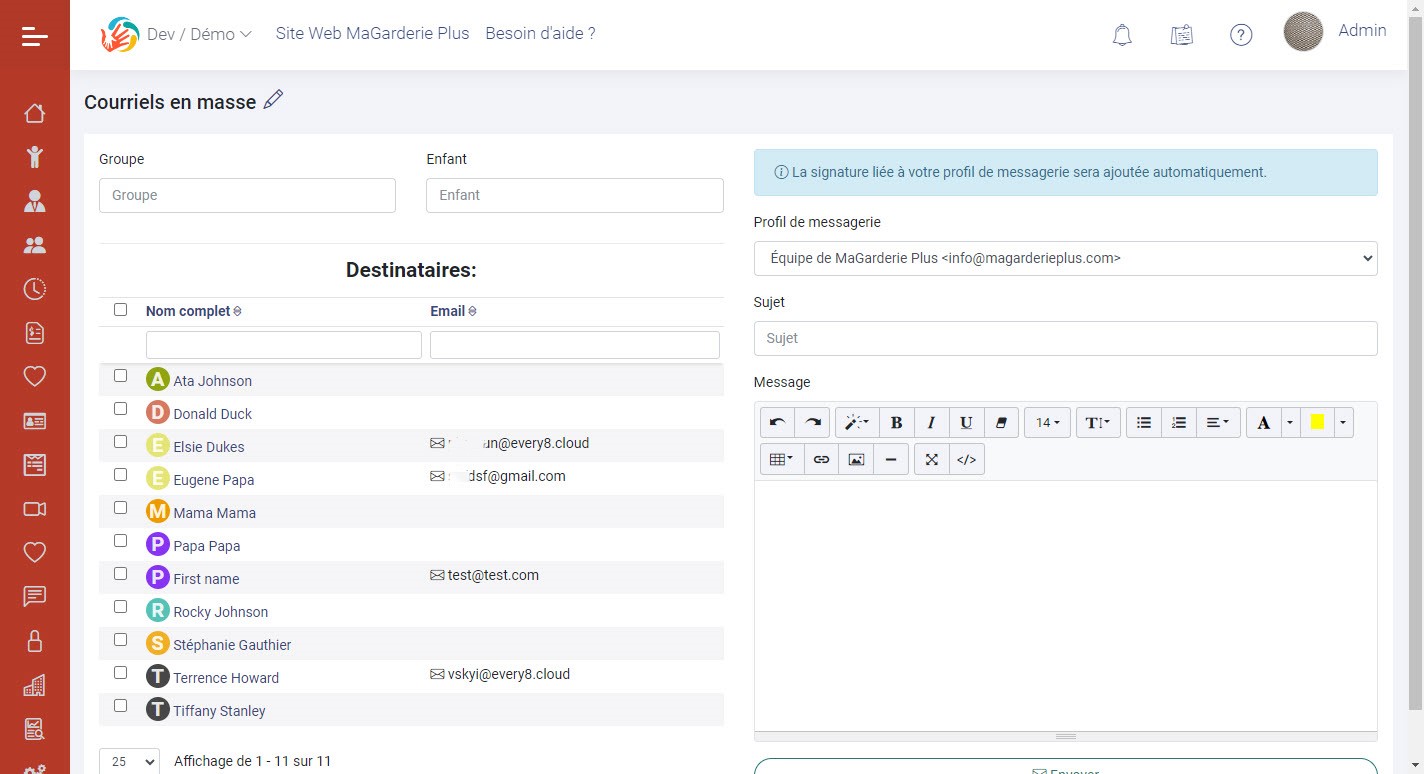Screen dimensions: 1424x774
Task: Undo the last edit in the message editor
Action: (777, 422)
